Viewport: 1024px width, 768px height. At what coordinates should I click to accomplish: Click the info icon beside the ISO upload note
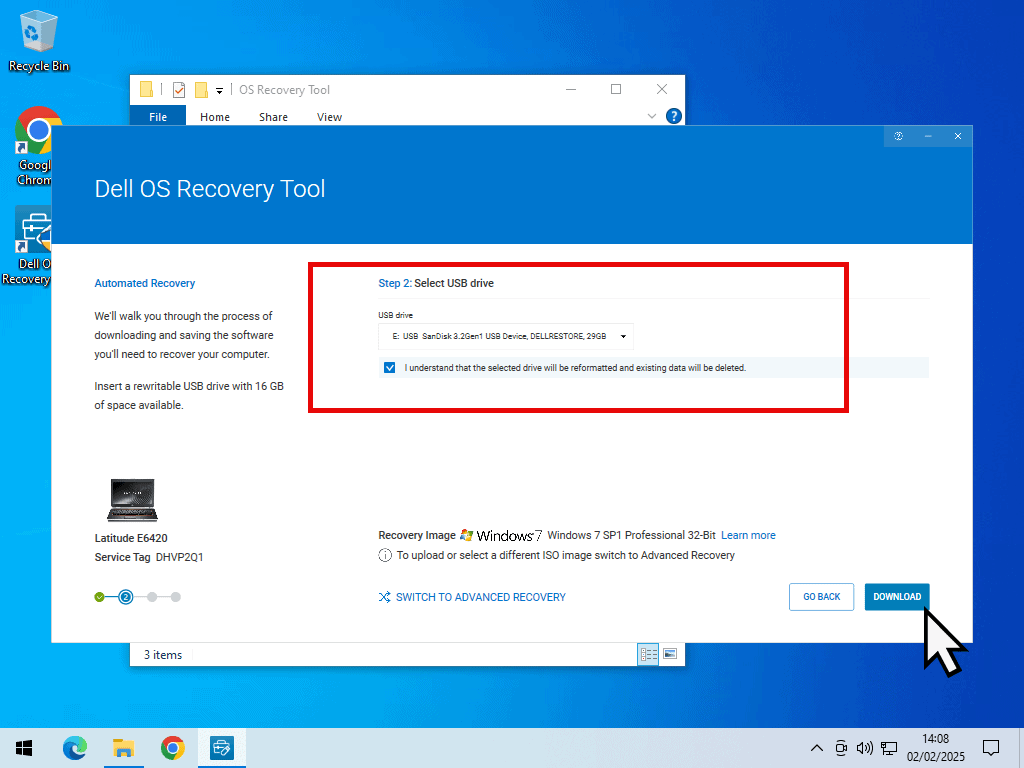click(x=385, y=555)
